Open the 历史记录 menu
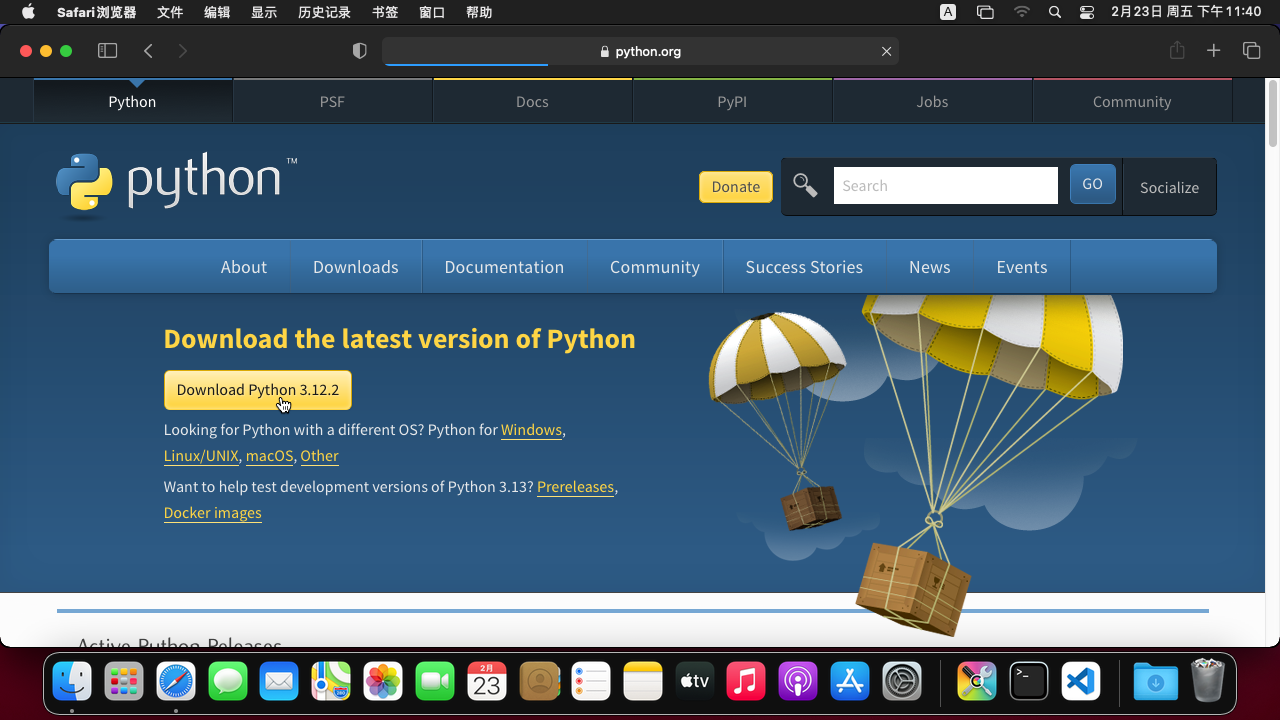 [324, 12]
